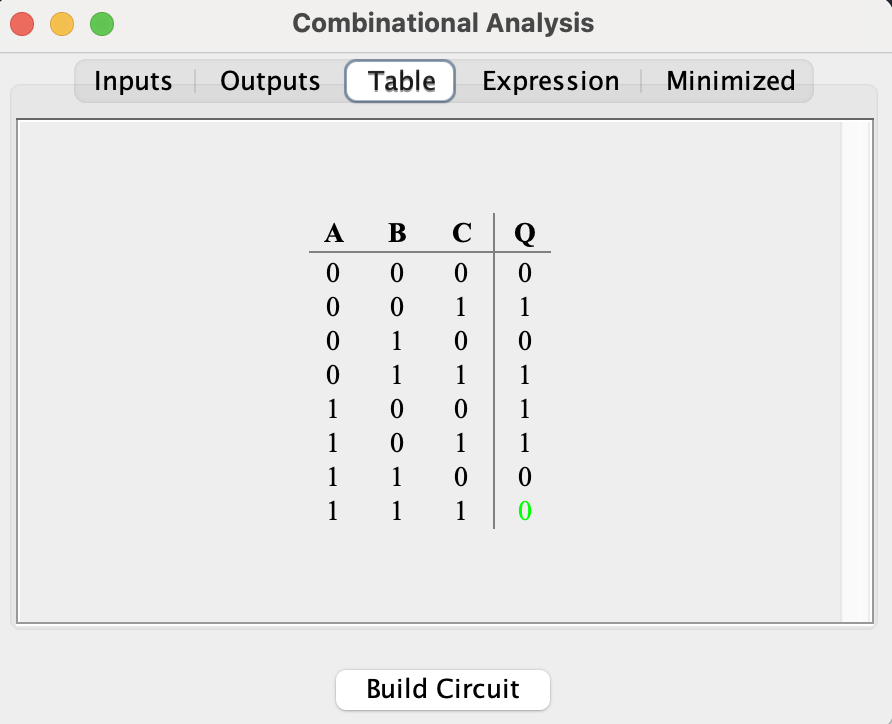The height and width of the screenshot is (724, 892).
Task: Click the A column header in the truth table
Action: (x=334, y=233)
